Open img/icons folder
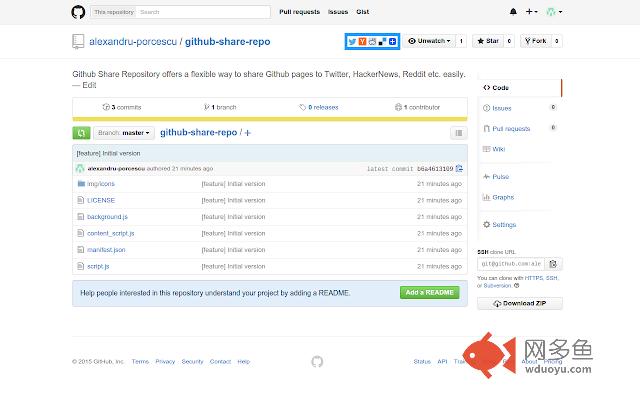The height and width of the screenshot is (400, 640). 101,184
